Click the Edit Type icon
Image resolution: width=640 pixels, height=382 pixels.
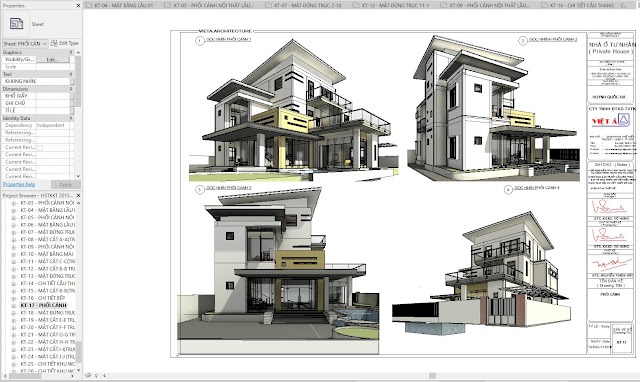[x=54, y=43]
